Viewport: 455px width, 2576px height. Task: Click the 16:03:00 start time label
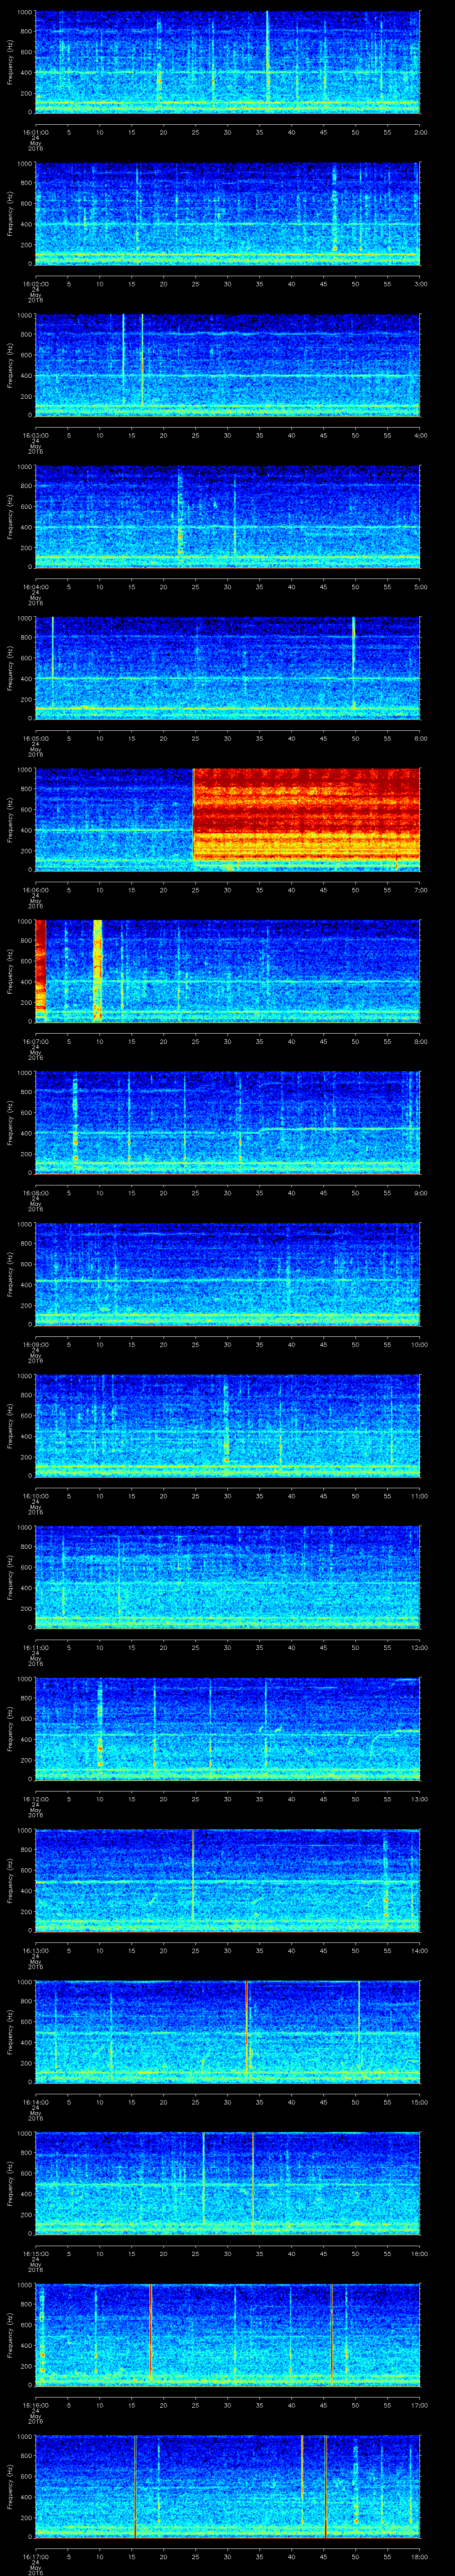[36, 435]
